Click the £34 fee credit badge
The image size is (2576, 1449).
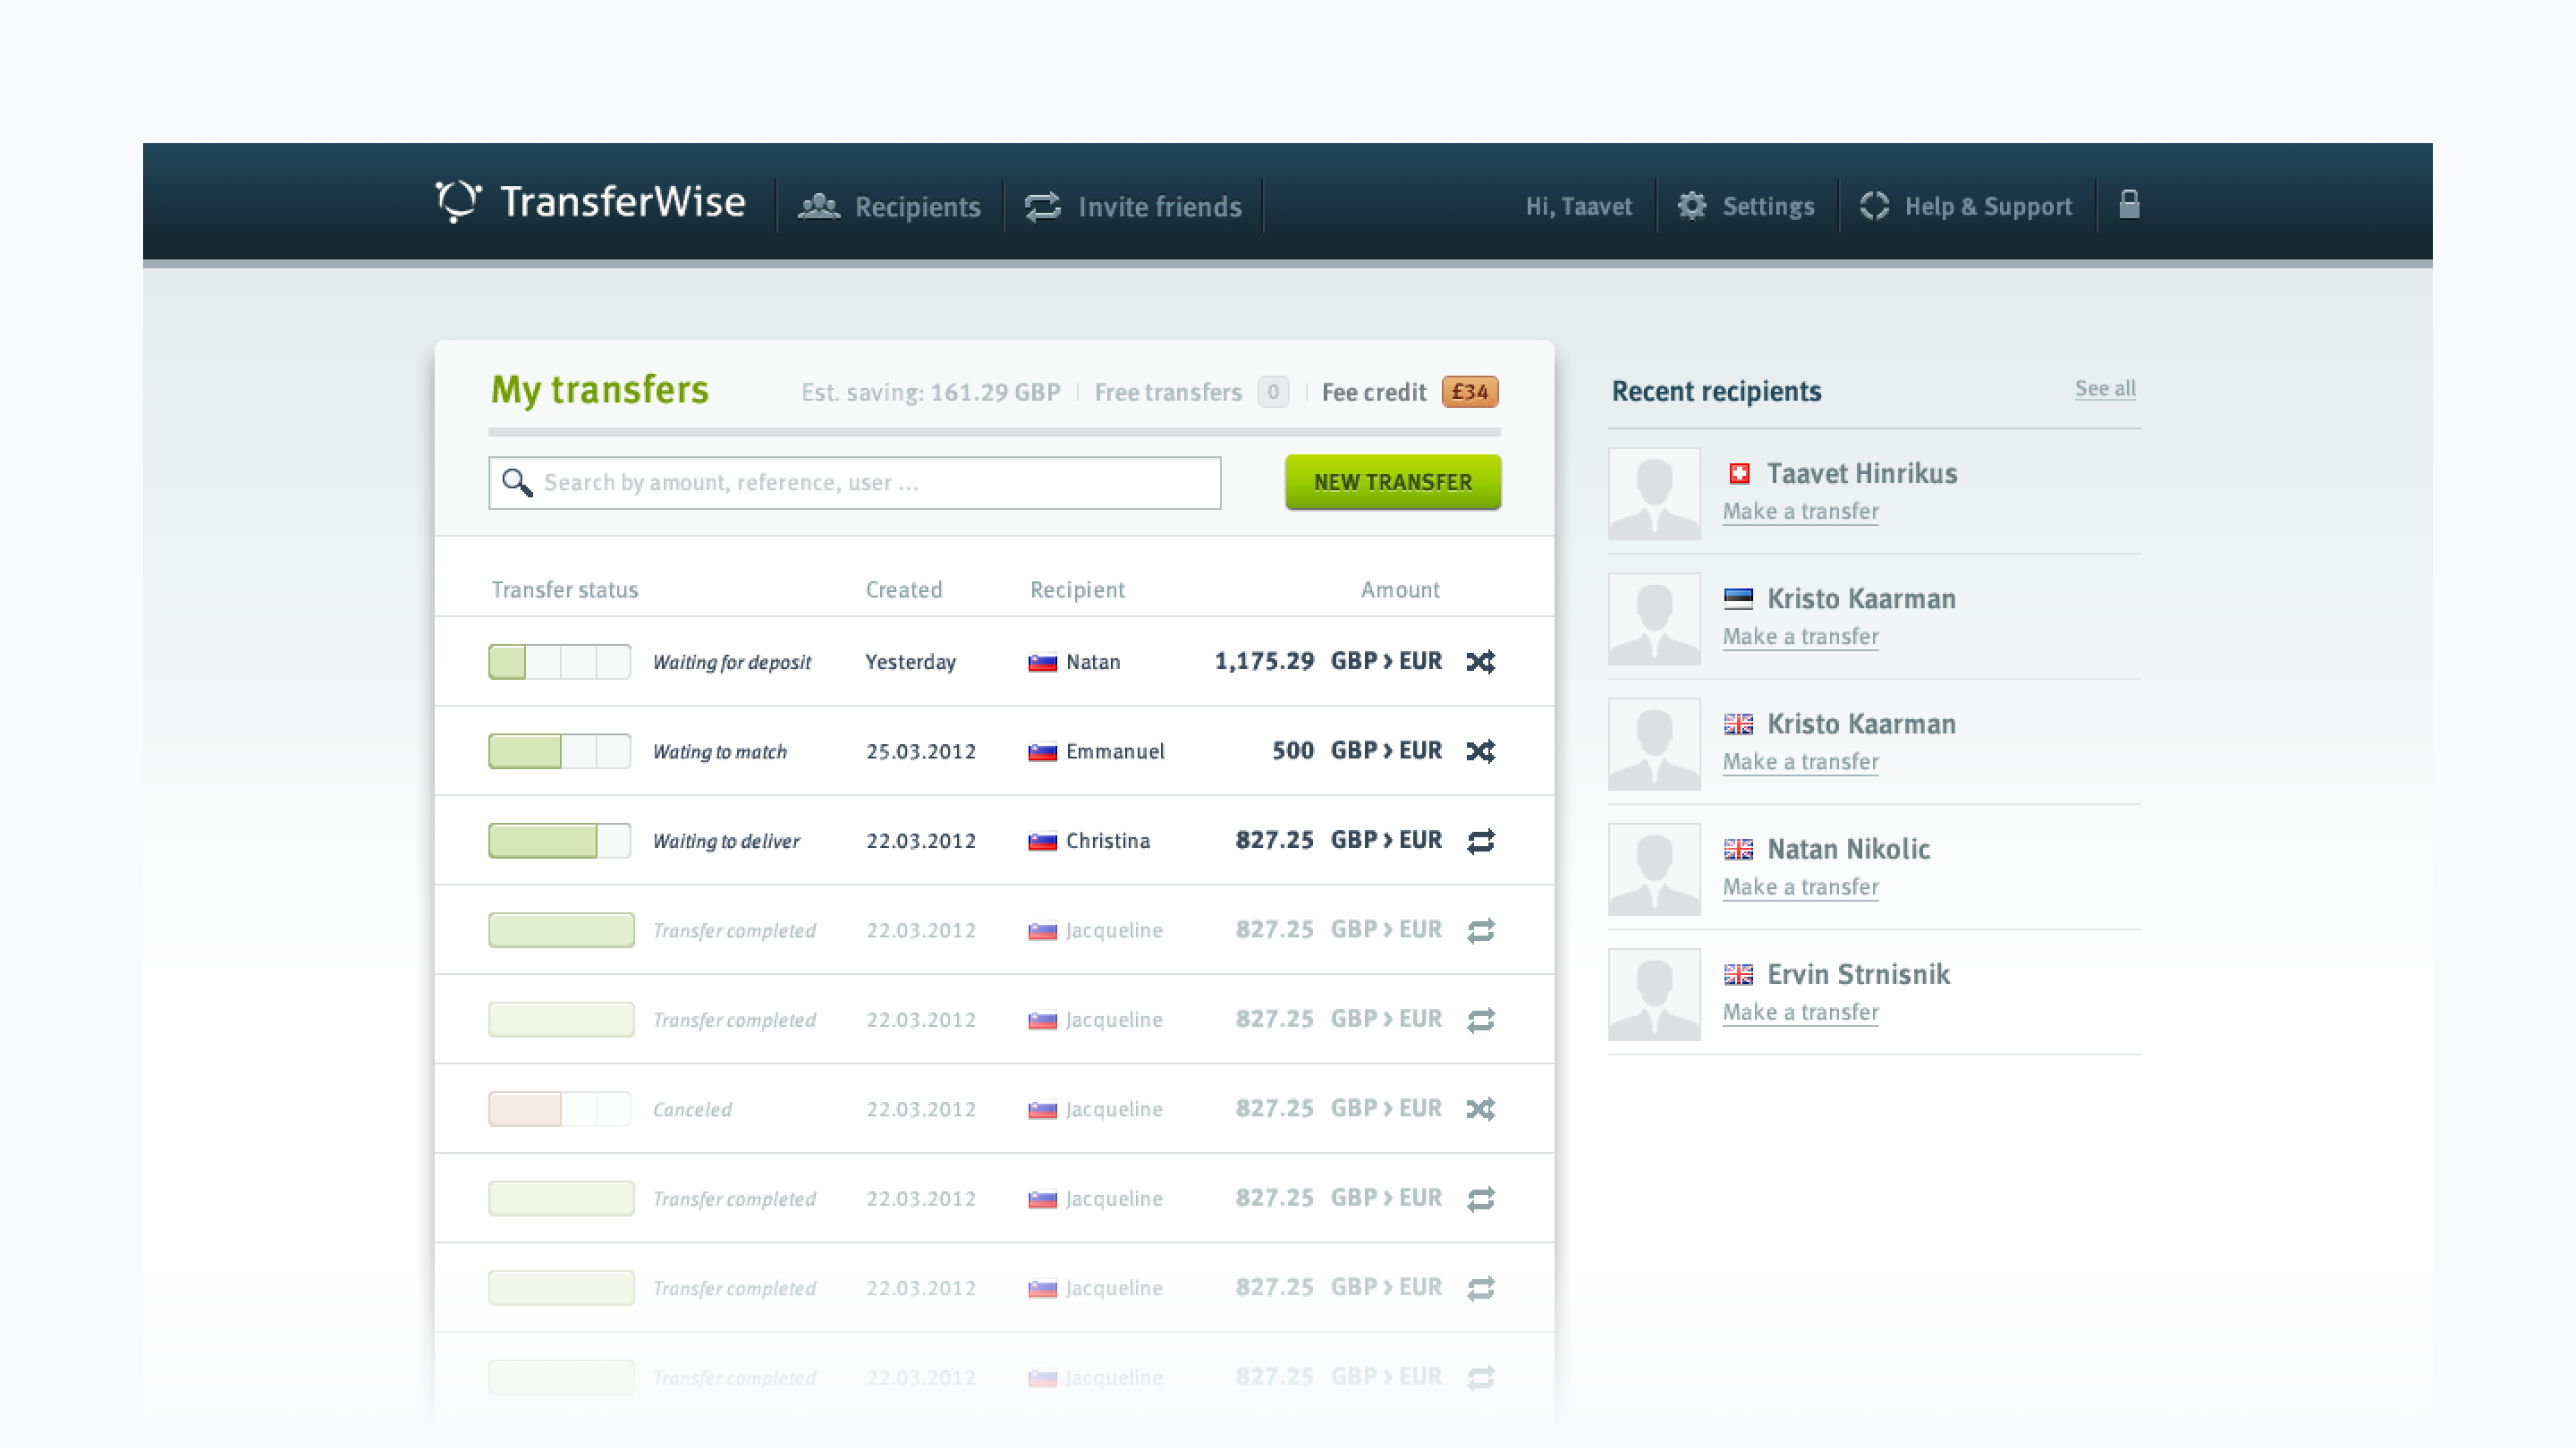(x=1469, y=392)
